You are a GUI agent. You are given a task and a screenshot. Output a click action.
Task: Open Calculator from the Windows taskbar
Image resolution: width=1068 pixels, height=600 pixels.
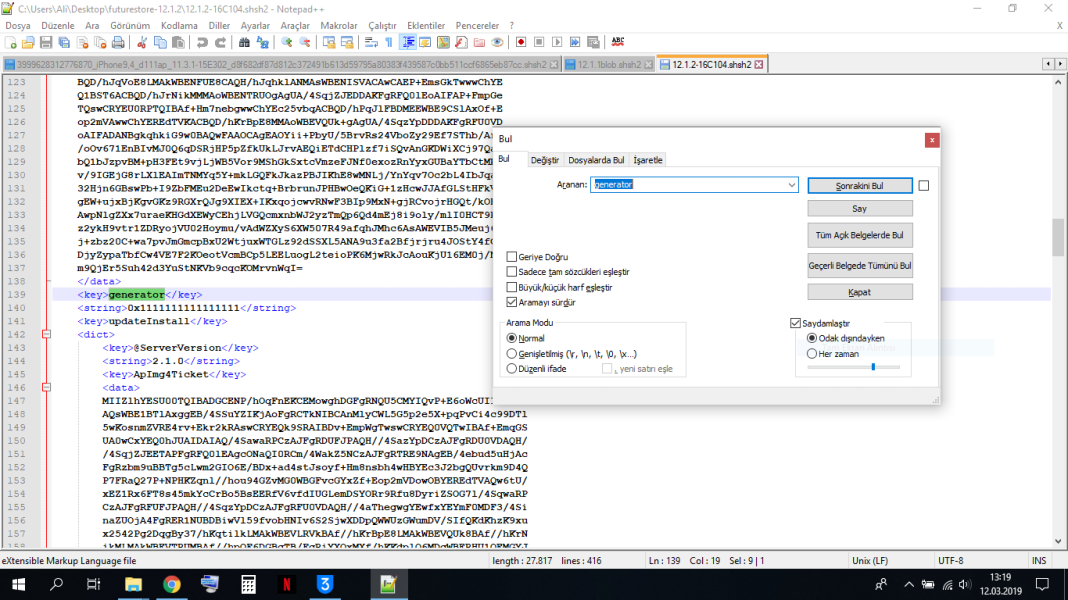coord(248,583)
